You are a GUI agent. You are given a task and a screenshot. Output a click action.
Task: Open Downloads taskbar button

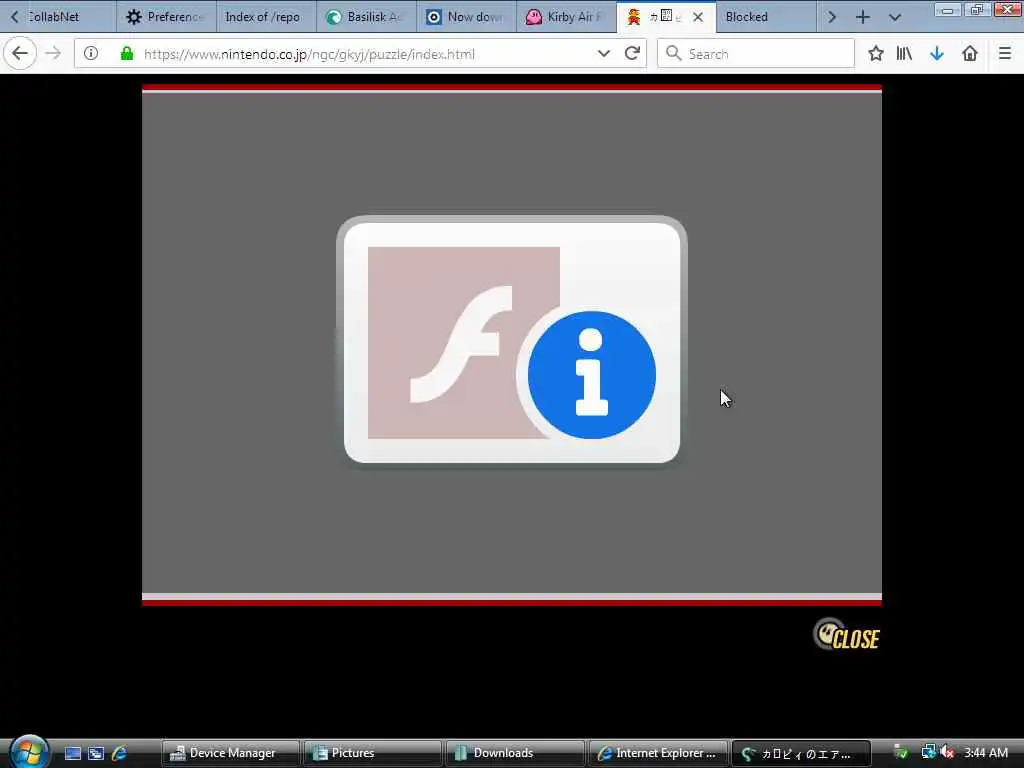(x=515, y=753)
